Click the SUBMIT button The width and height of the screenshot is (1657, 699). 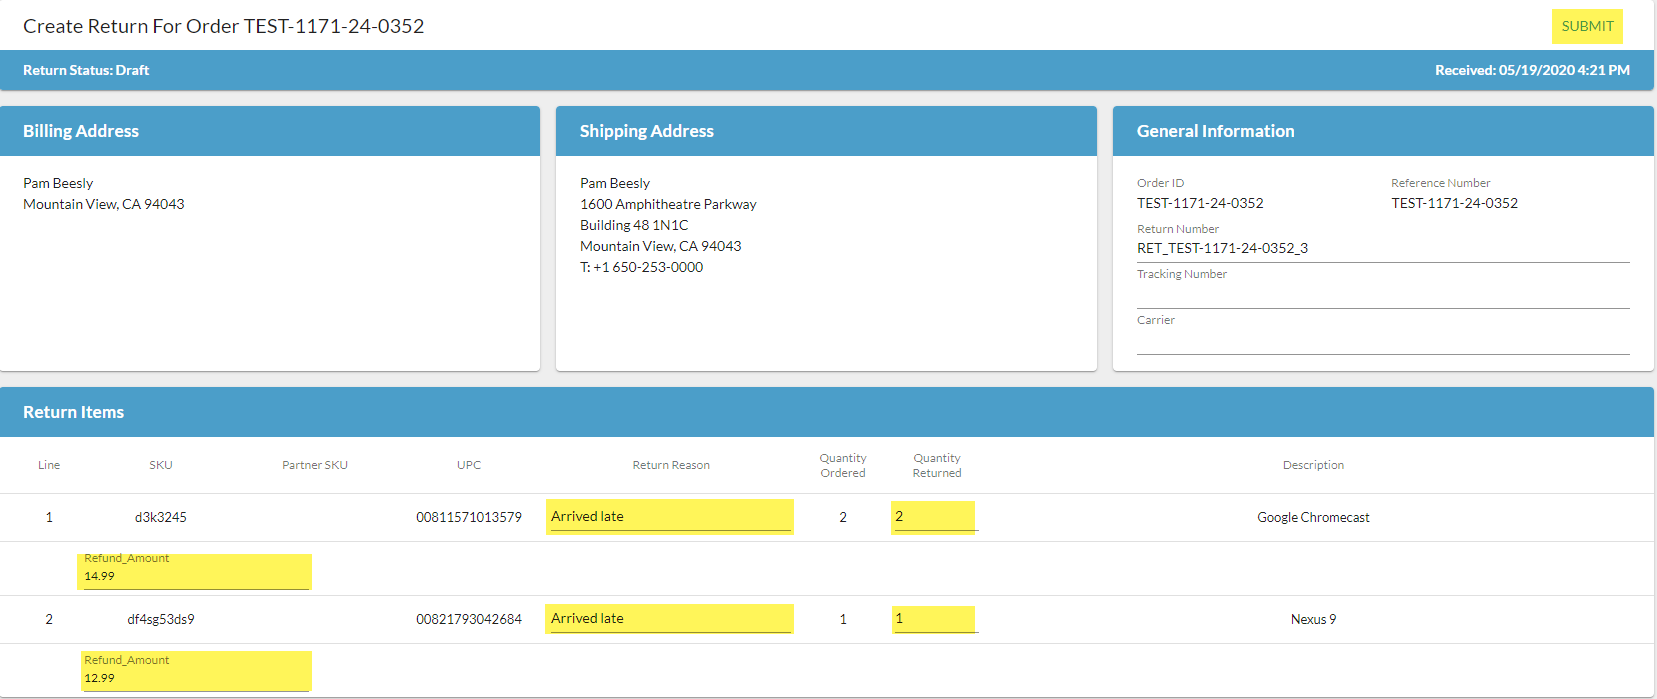point(1587,26)
